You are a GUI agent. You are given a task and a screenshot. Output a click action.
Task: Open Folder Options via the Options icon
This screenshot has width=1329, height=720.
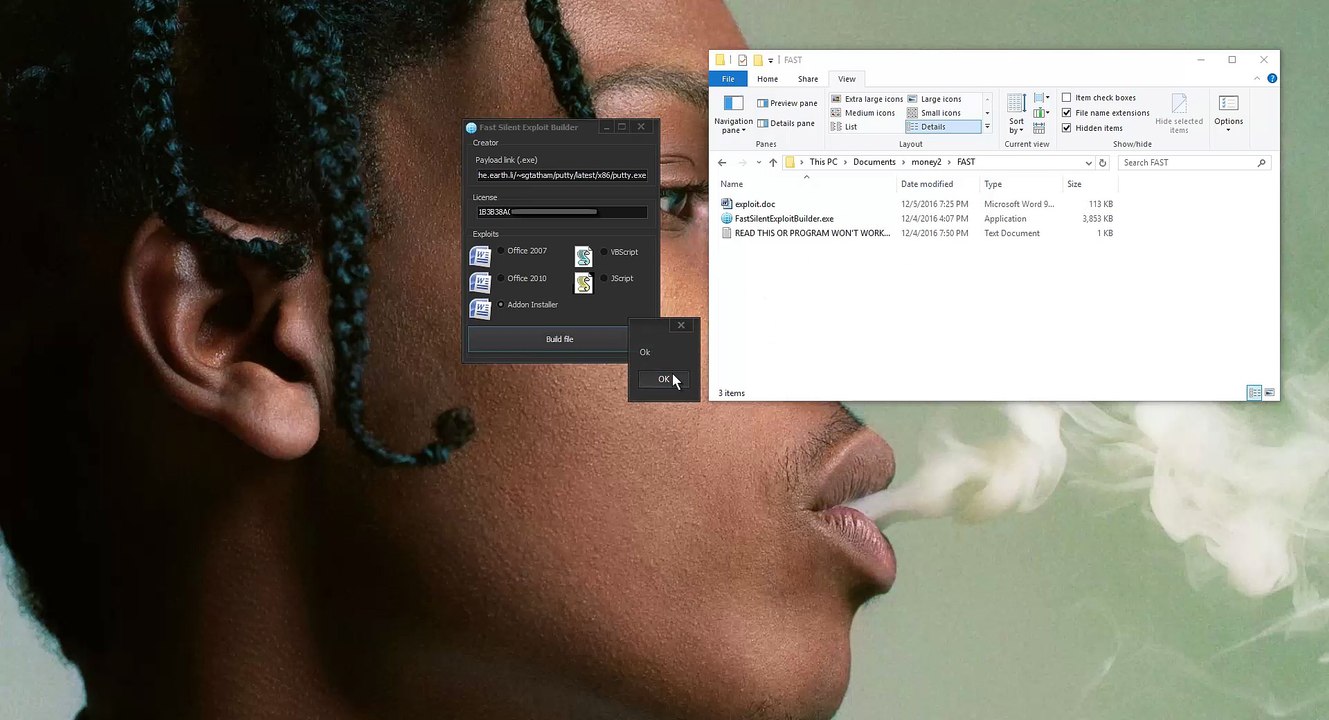(1228, 103)
